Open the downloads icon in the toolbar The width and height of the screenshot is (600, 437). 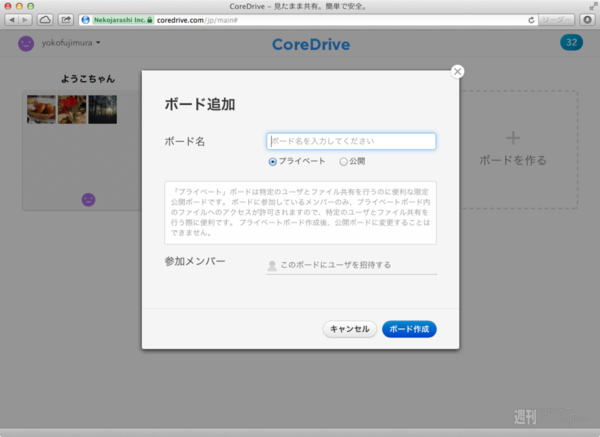(587, 20)
